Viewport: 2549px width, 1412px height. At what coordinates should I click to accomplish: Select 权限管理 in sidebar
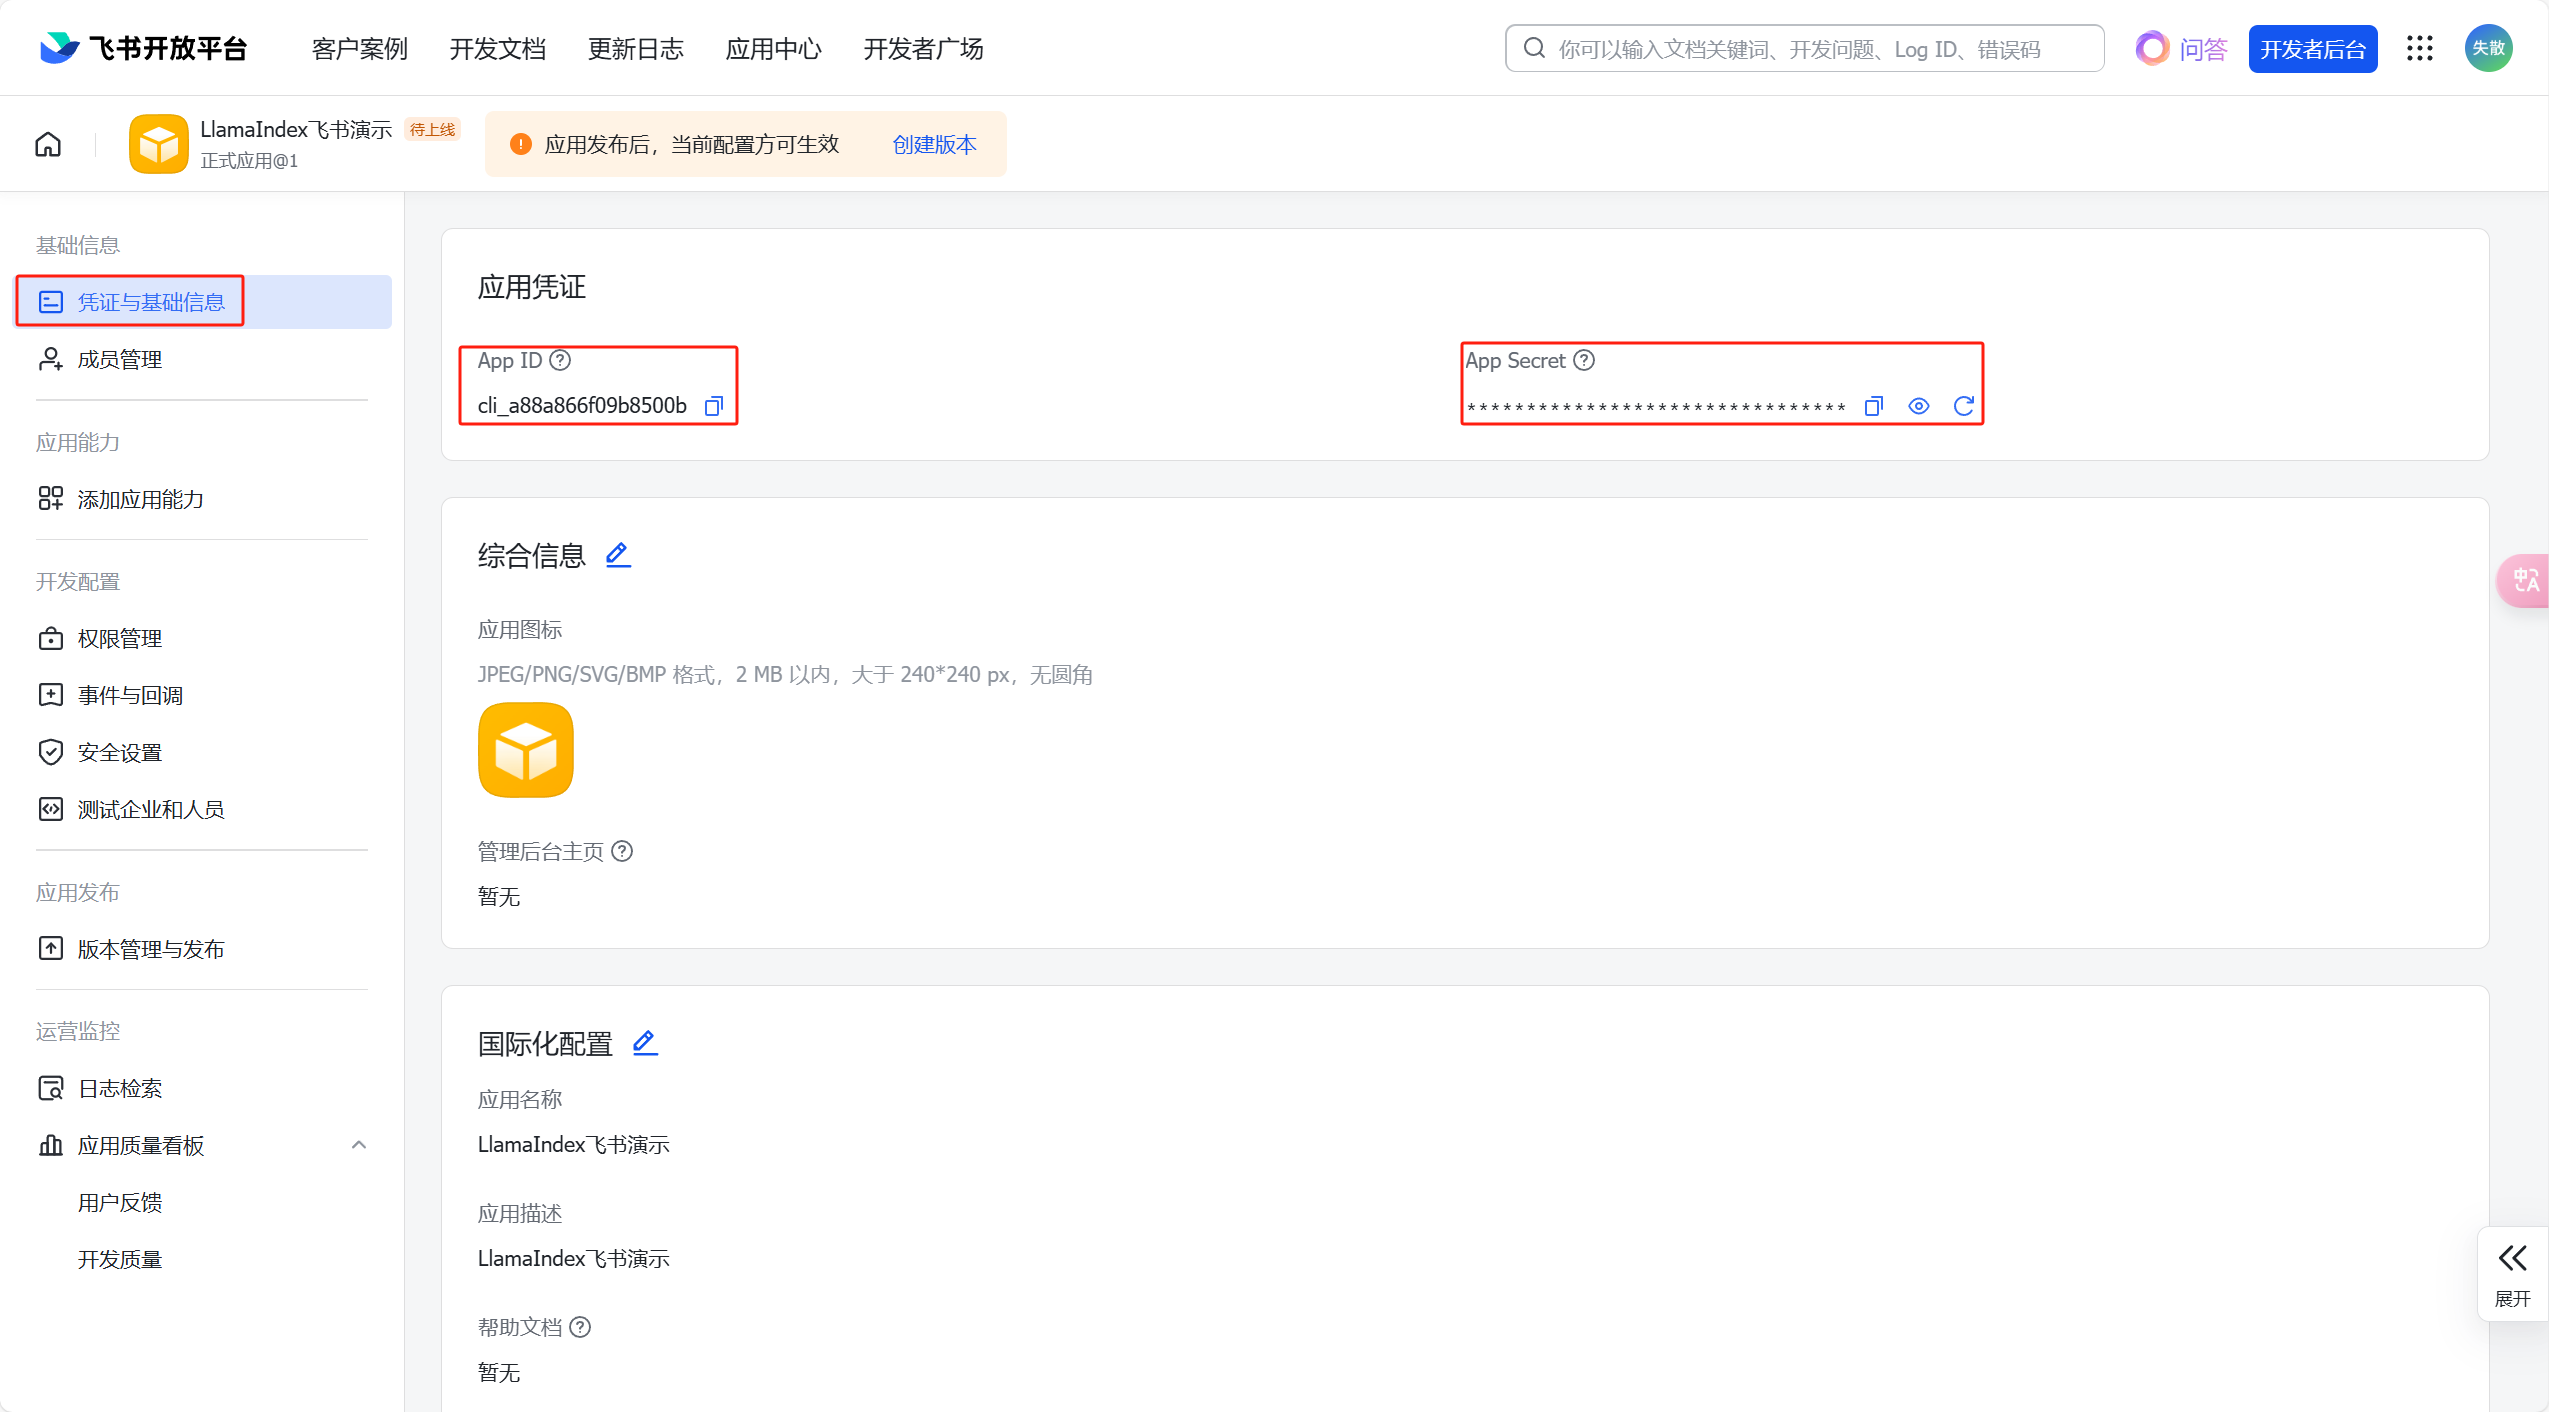[x=120, y=638]
